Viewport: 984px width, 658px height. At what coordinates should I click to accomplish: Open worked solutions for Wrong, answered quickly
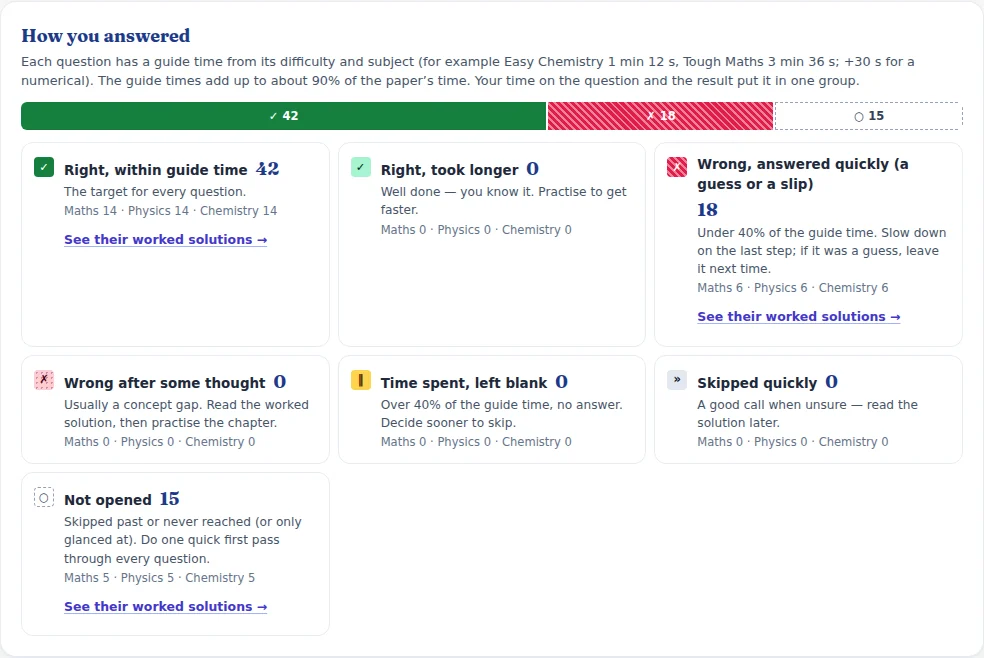[x=799, y=317]
